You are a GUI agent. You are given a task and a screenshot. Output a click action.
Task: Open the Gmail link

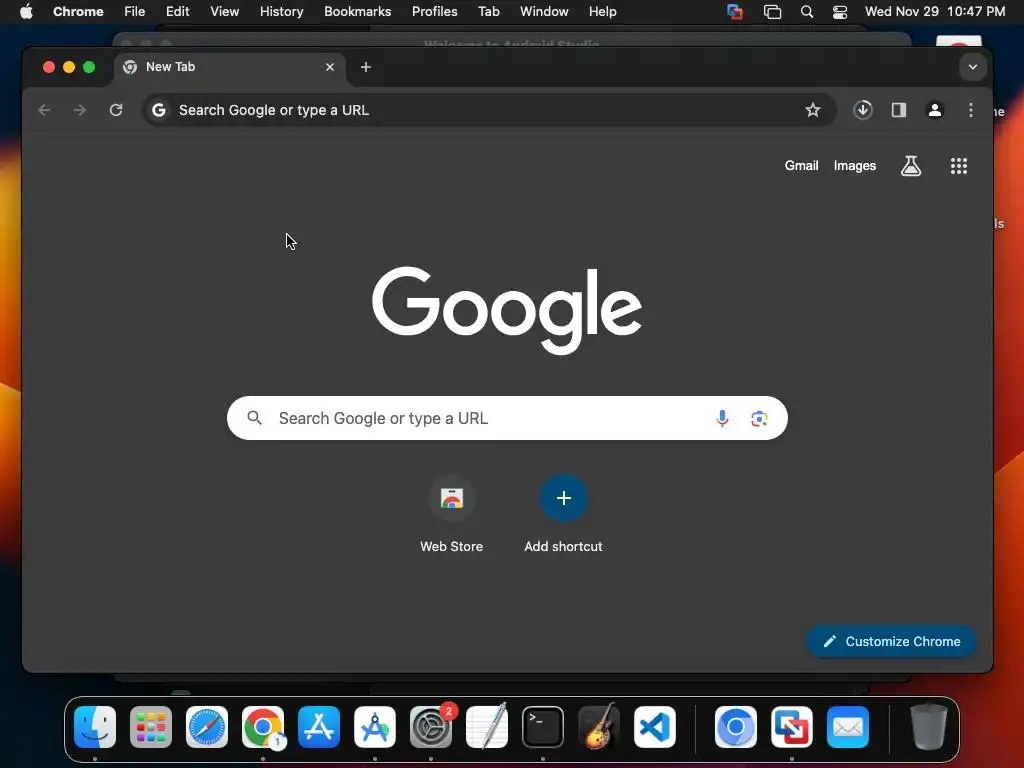801,166
